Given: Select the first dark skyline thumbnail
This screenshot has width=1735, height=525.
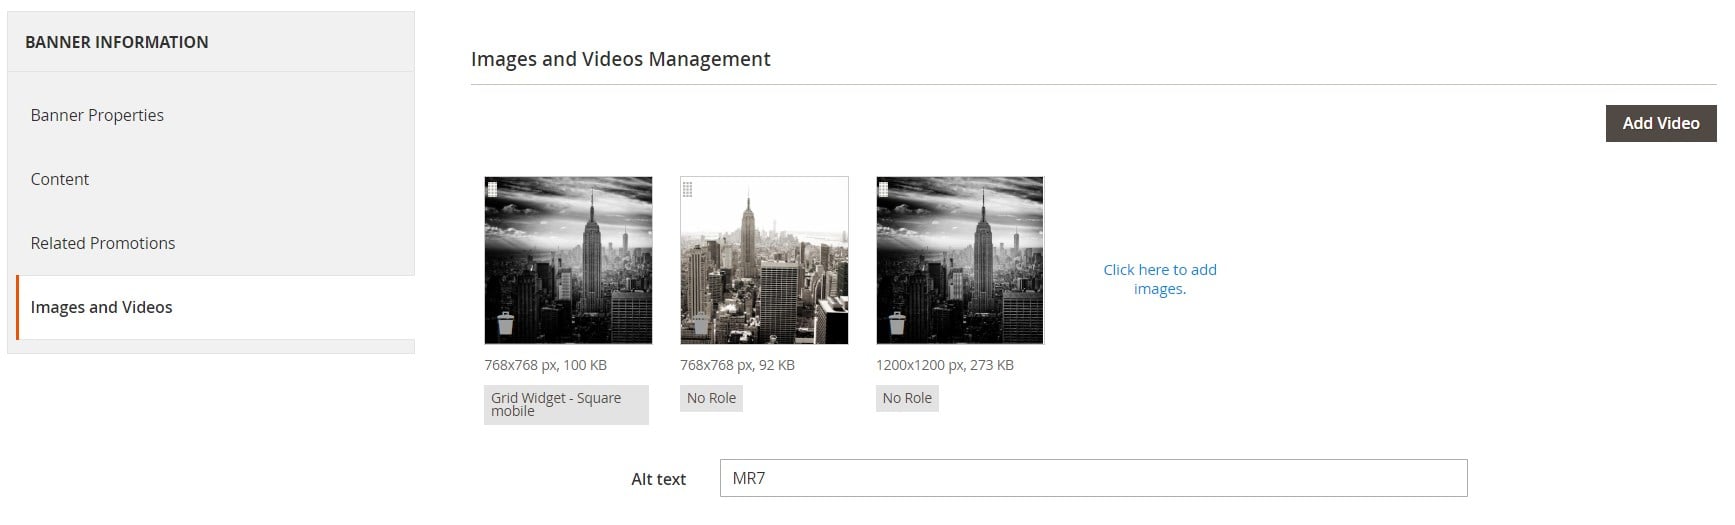Looking at the screenshot, I should point(568,260).
